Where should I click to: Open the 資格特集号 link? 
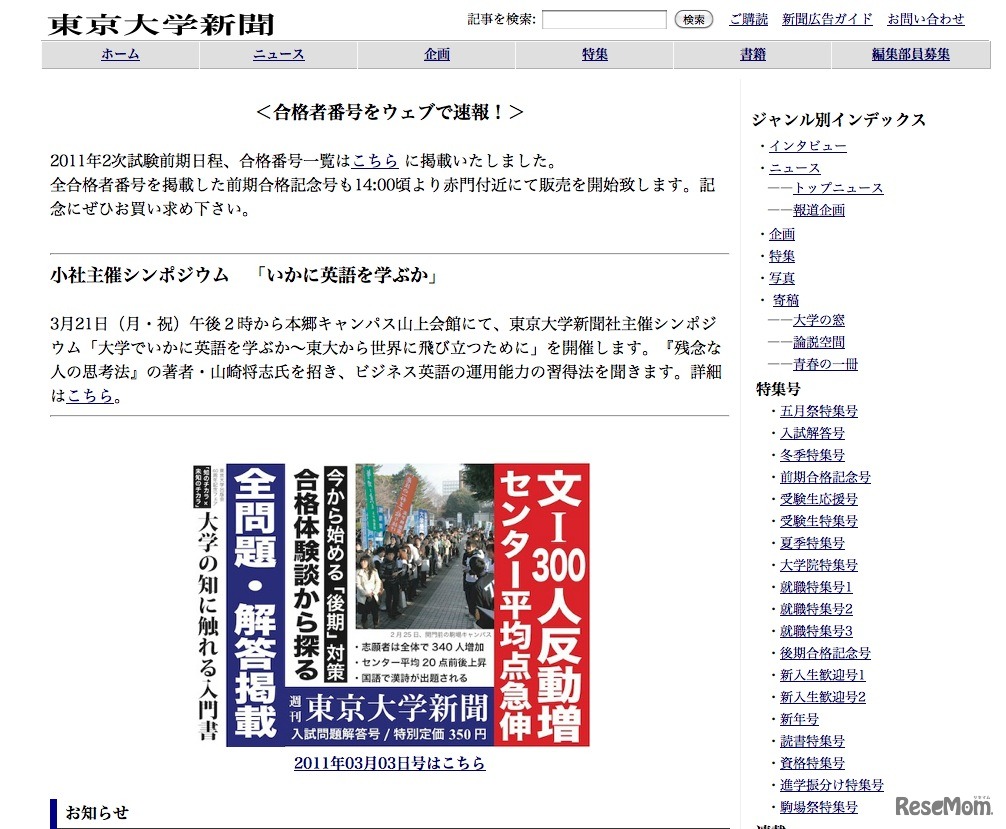[812, 763]
